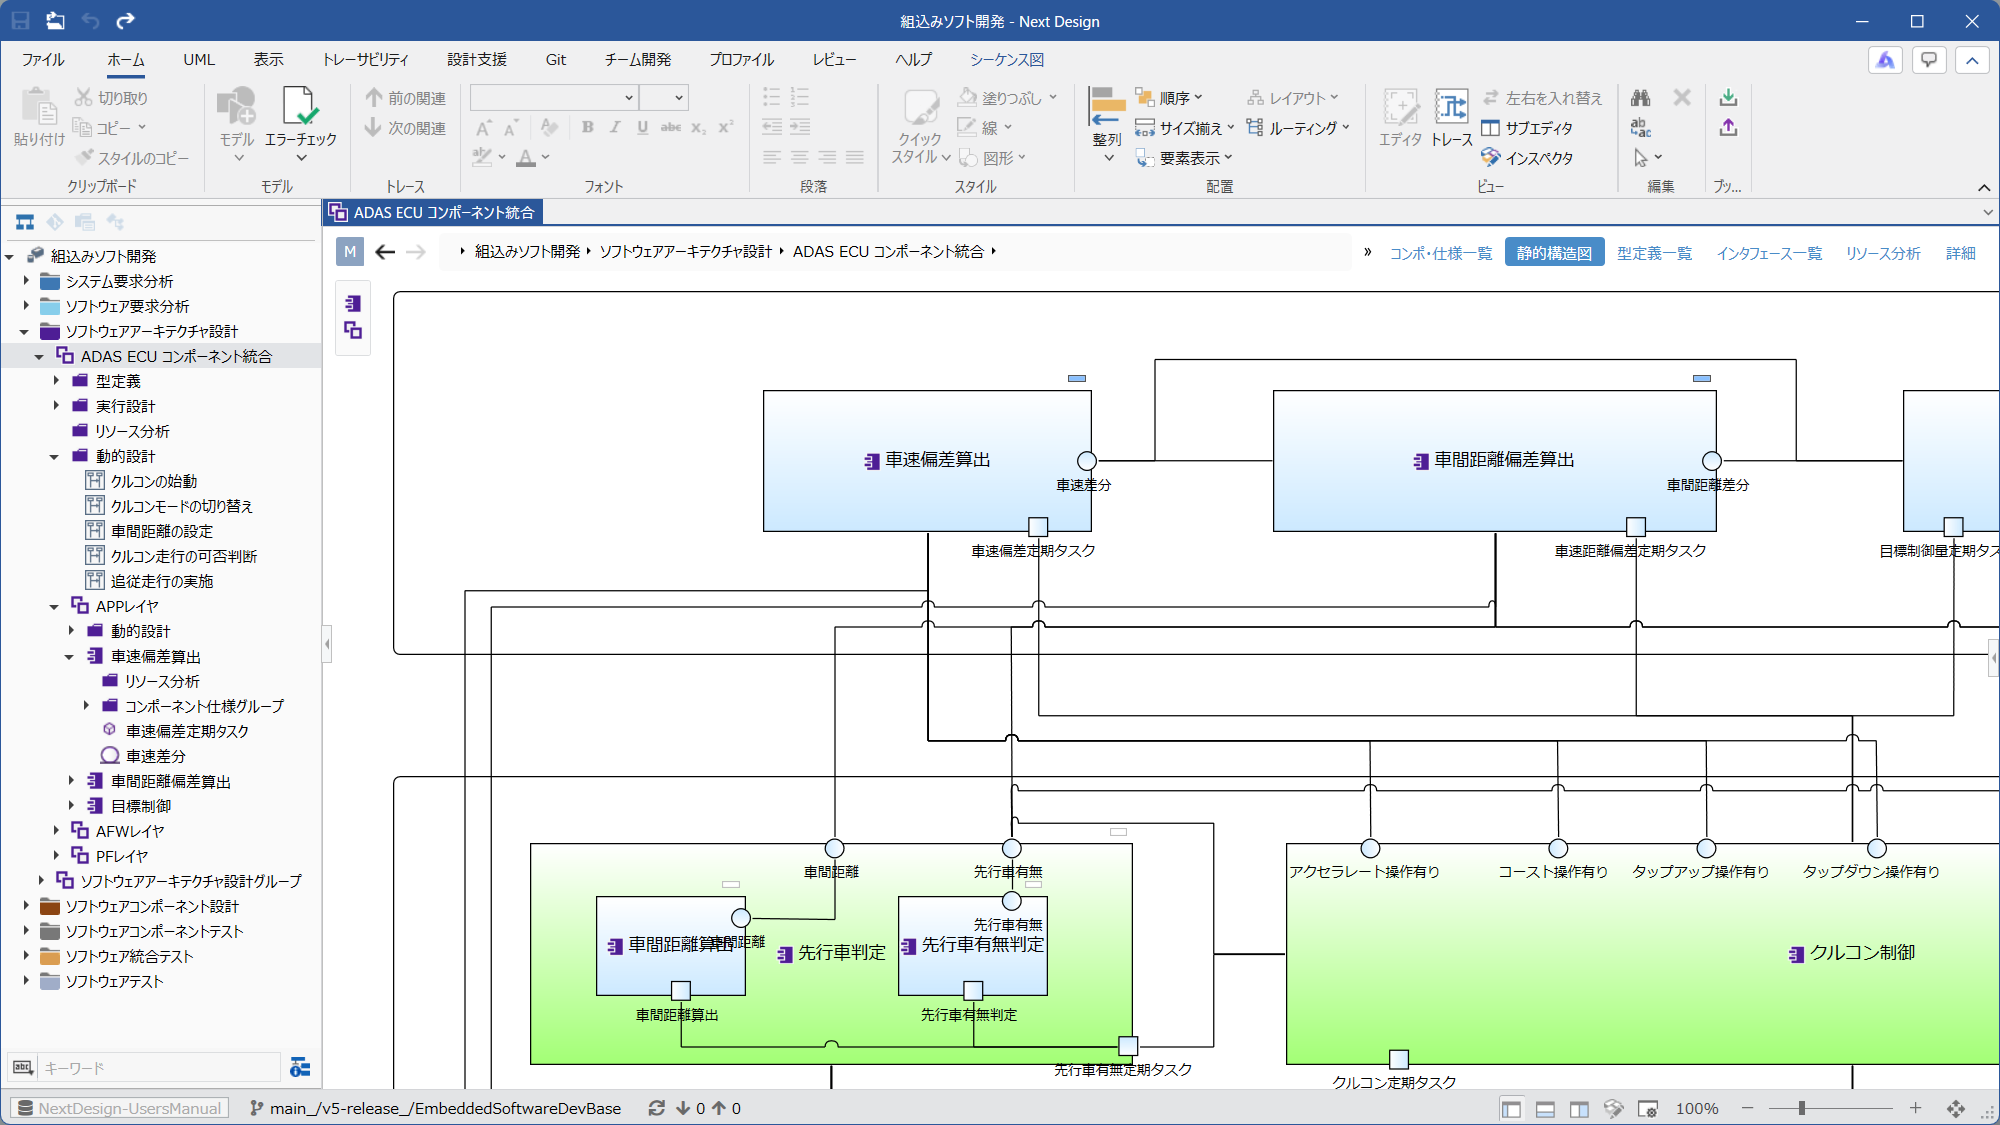
Task: Open the サブエディタ sub editor
Action: pyautogui.click(x=1527, y=128)
